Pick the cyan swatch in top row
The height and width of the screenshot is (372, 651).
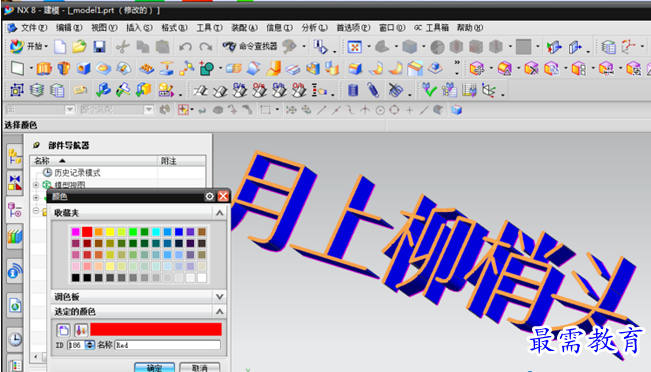156,232
